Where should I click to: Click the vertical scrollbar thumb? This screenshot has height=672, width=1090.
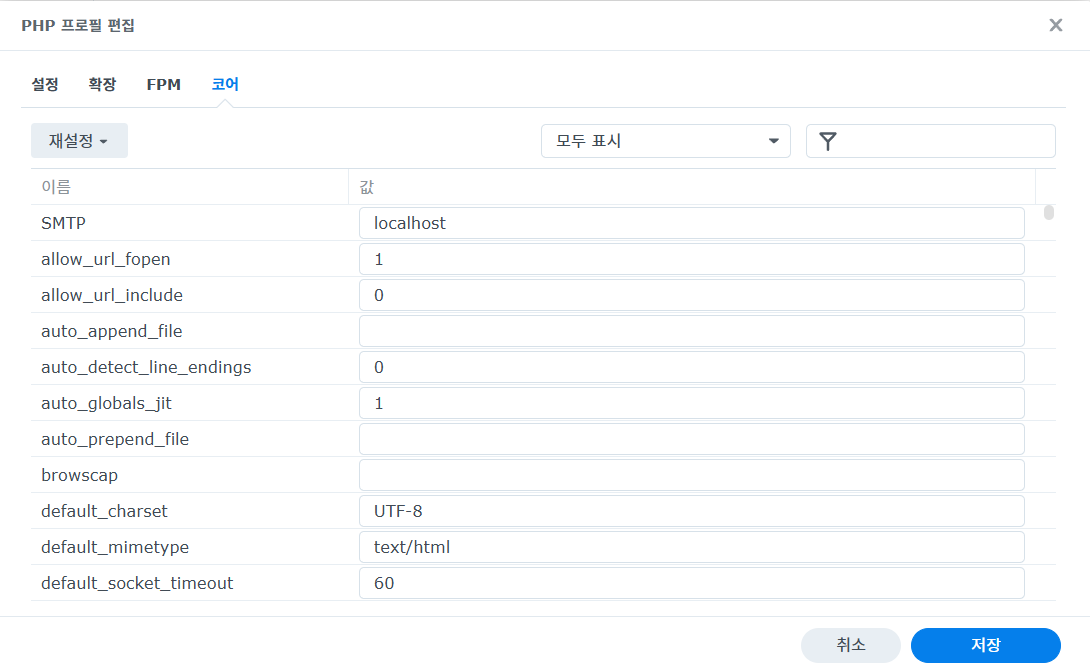[x=1048, y=212]
